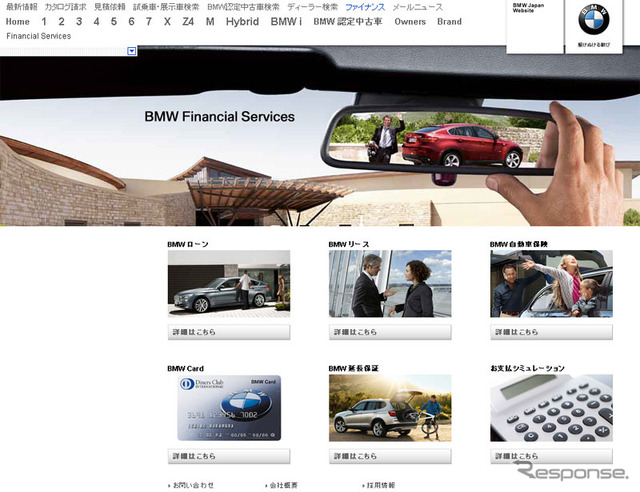Image resolution: width=640 pixels, height=492 pixels.
Task: Open お問い合わせ footer link
Action: tap(191, 485)
